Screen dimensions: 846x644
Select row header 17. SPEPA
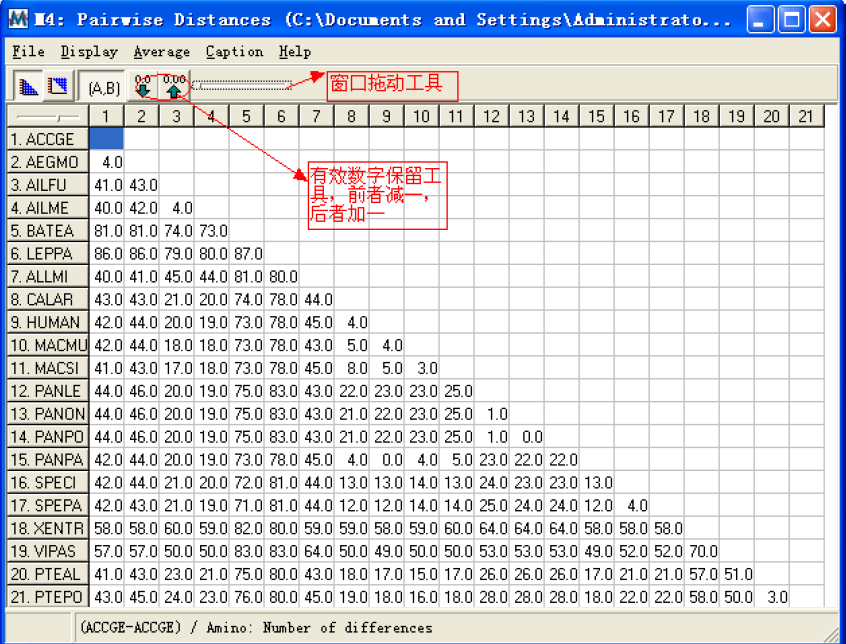(47, 506)
